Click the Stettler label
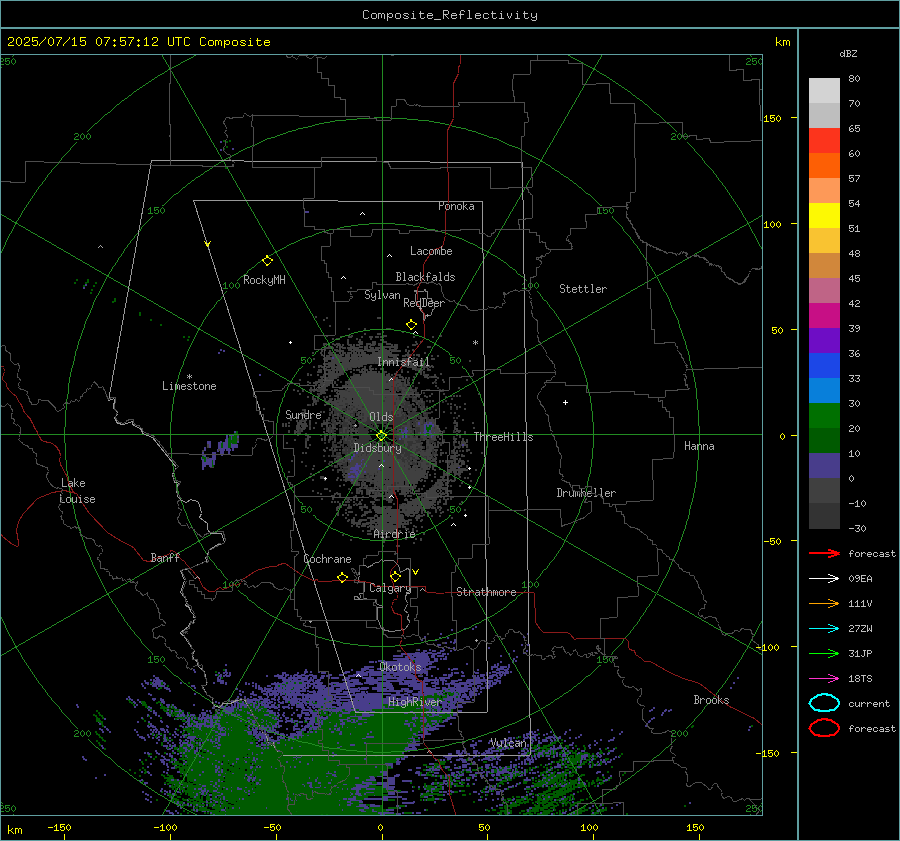 [x=583, y=289]
